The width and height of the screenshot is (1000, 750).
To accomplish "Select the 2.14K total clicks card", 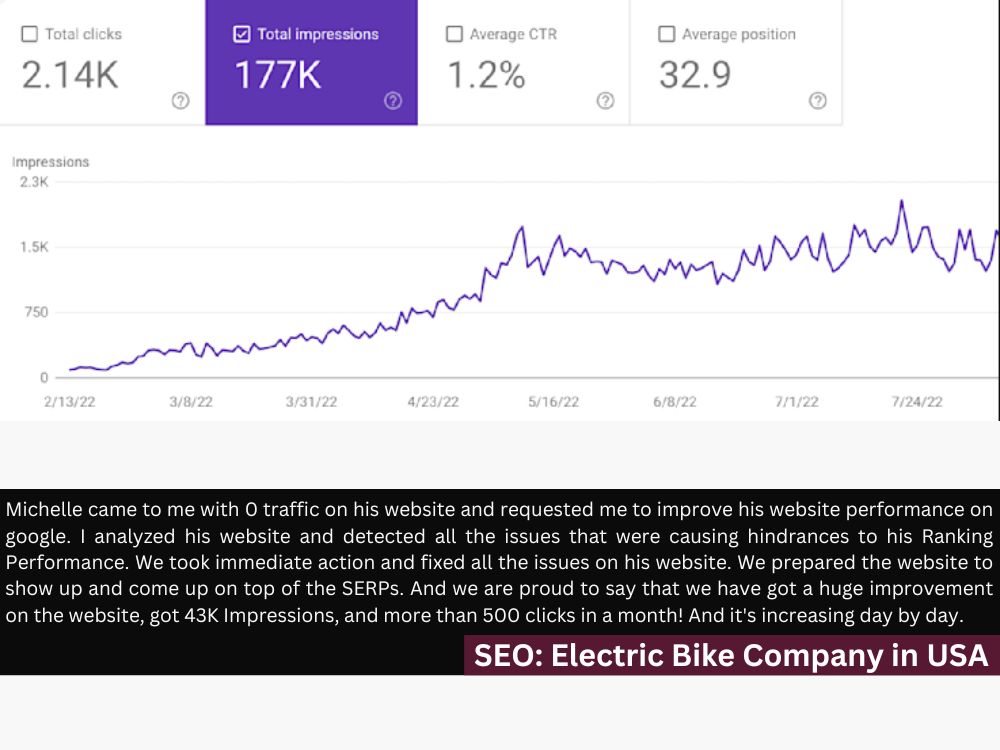I will [x=102, y=62].
